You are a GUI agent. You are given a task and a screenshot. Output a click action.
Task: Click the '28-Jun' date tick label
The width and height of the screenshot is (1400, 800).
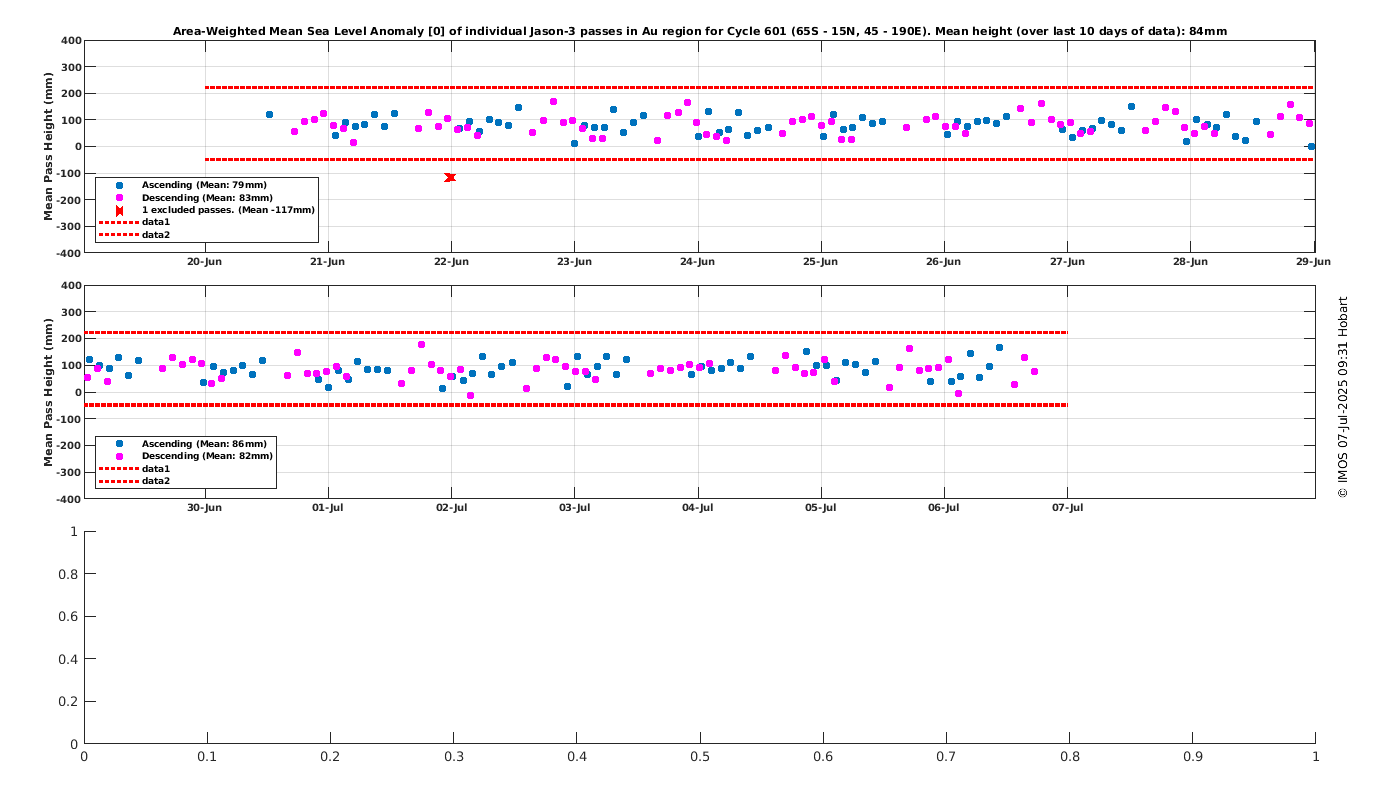[x=1190, y=262]
